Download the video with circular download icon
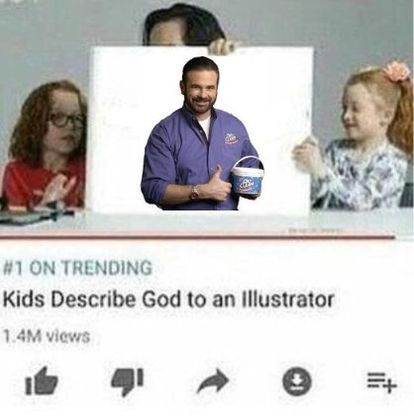This screenshot has width=414, height=416. [x=297, y=381]
